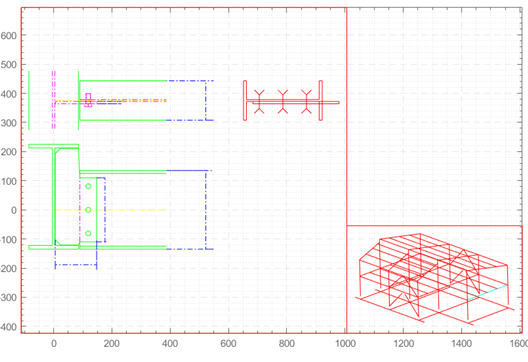Click the yellow dash-dot centerline in elevation view
Viewport: 528px width, 362px height.
111,210
